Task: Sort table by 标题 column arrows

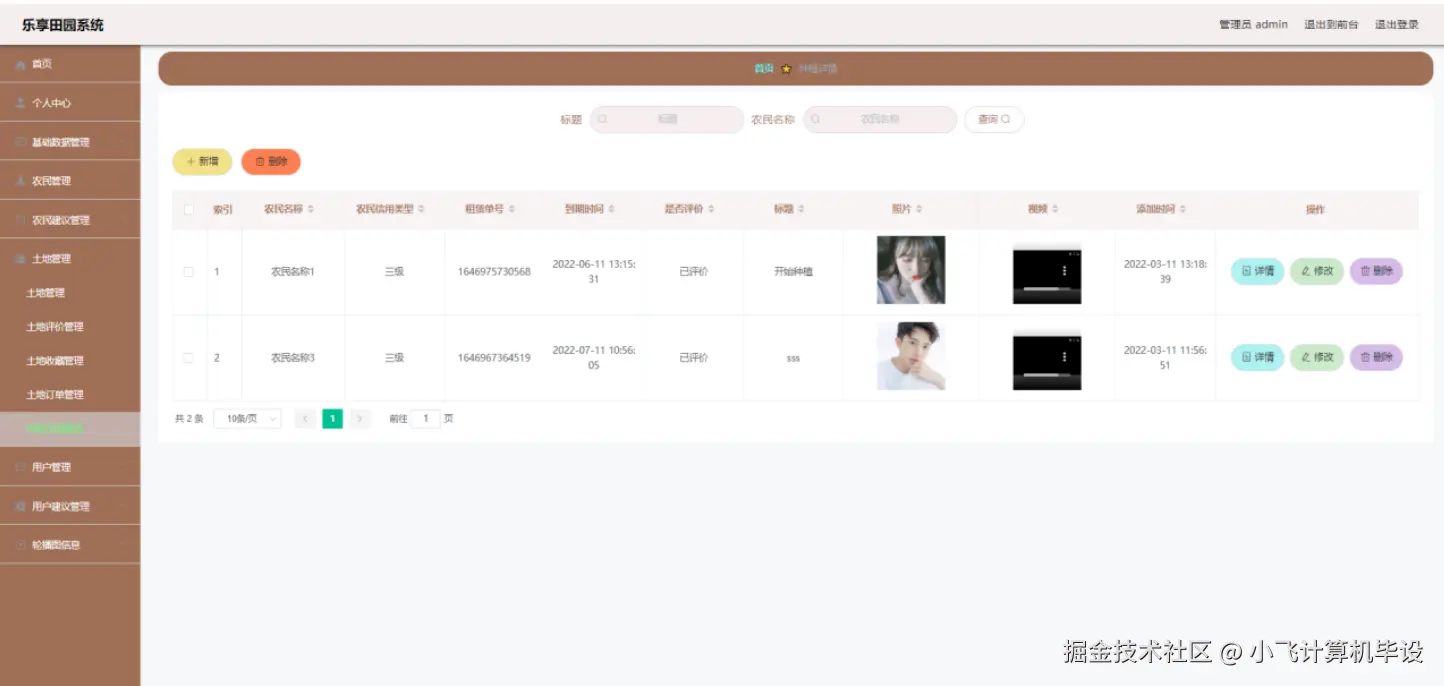Action: coord(802,209)
